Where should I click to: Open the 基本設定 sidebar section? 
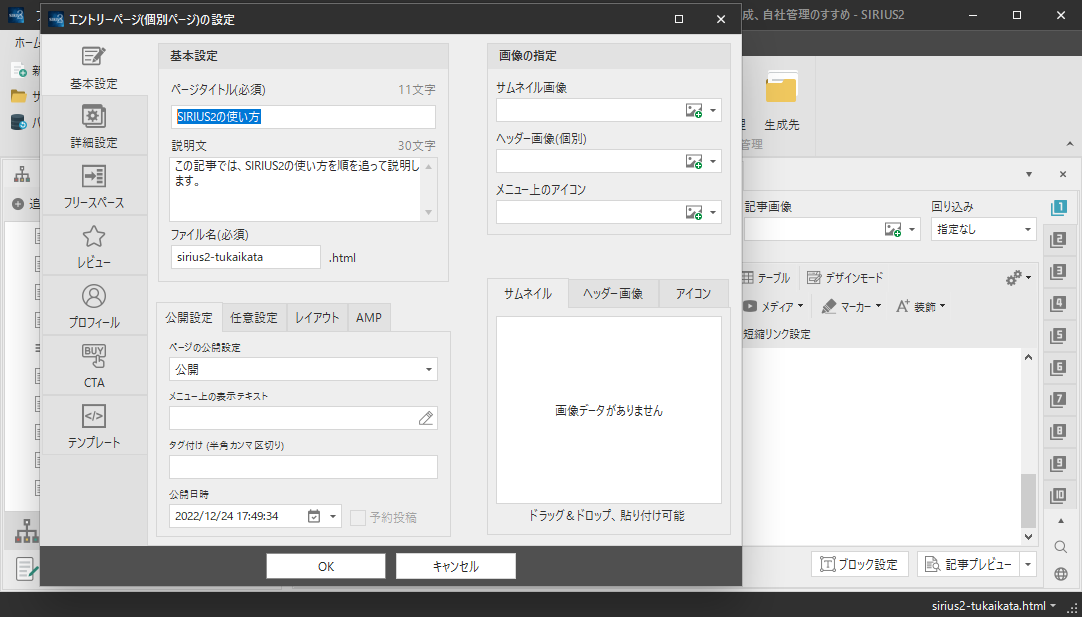point(93,67)
